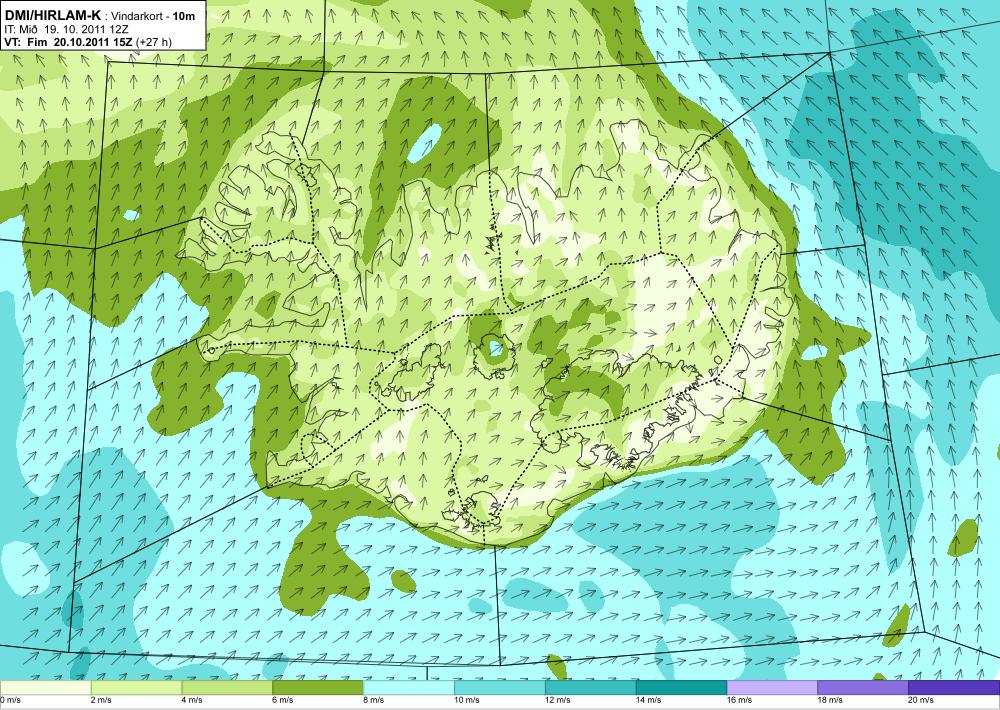
Task: Click the 4–6 m/s green legend swatch
Action: 227,688
